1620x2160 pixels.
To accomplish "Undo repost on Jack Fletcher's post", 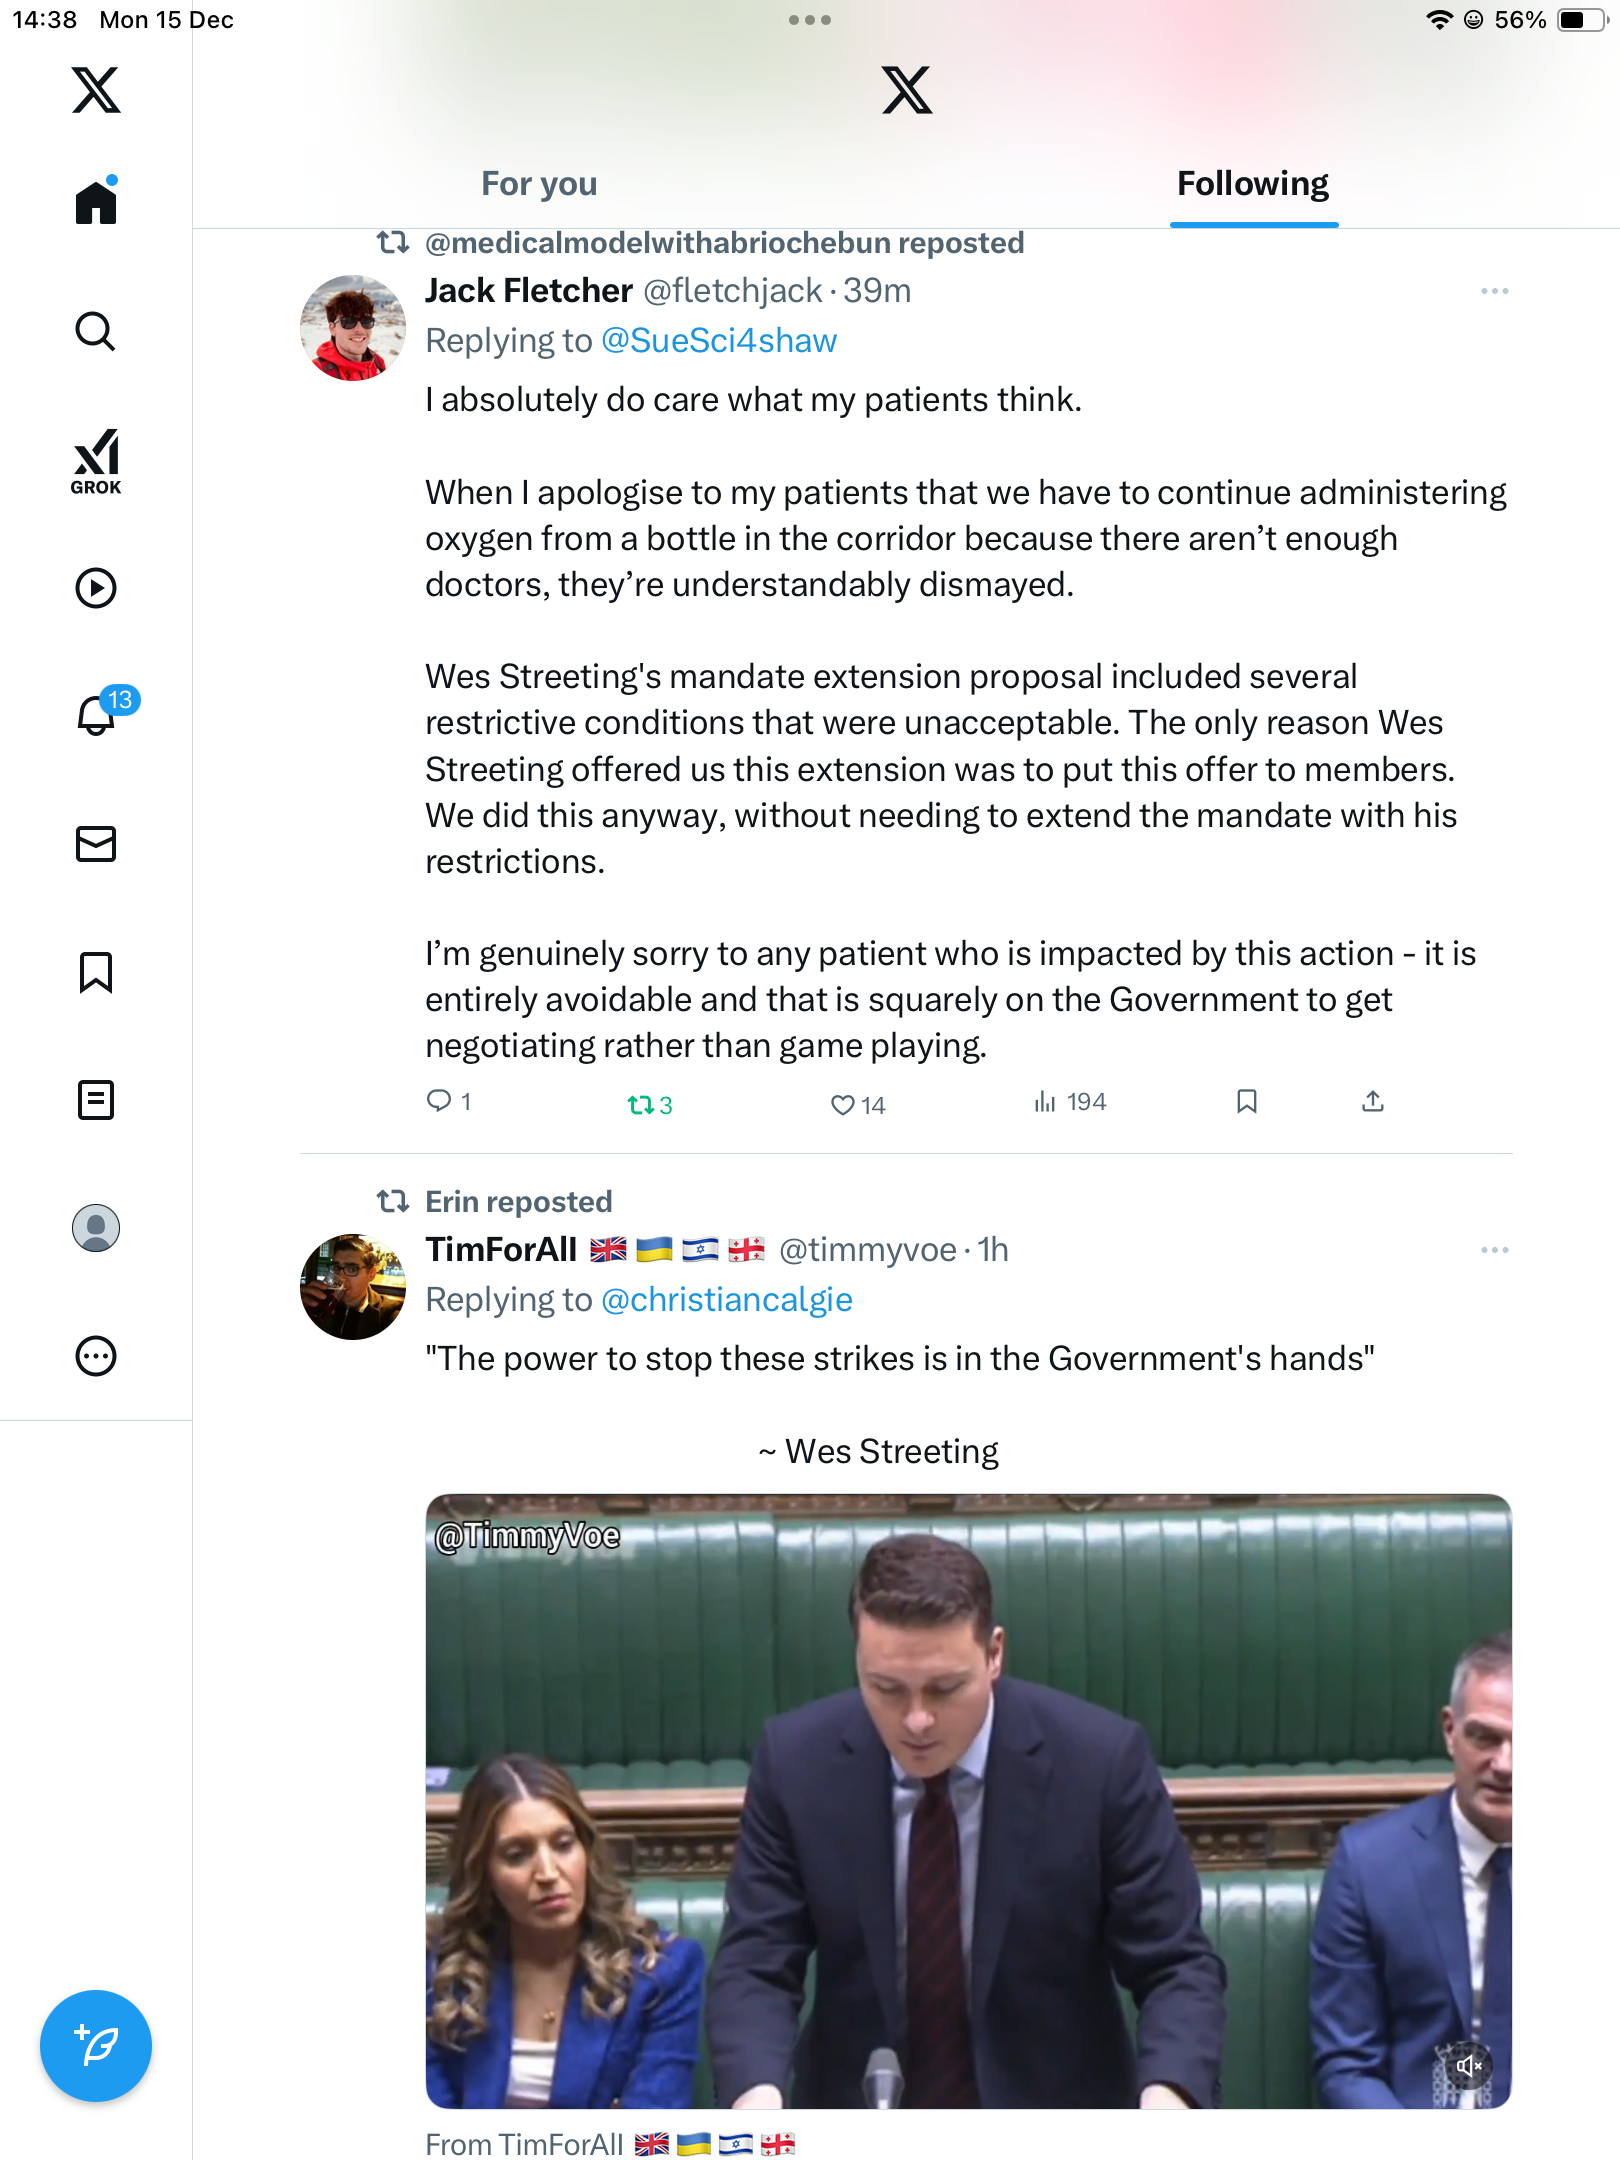I will pos(640,1104).
